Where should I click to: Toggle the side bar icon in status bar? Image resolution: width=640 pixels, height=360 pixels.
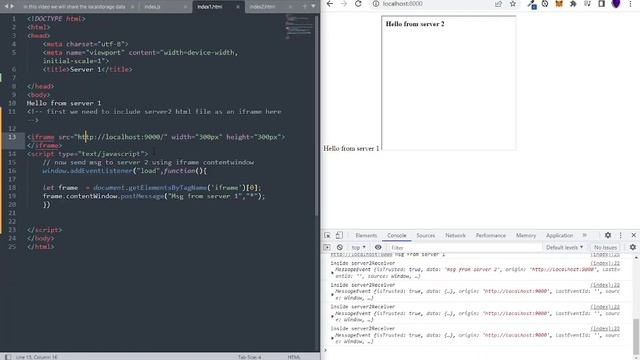click(8, 357)
